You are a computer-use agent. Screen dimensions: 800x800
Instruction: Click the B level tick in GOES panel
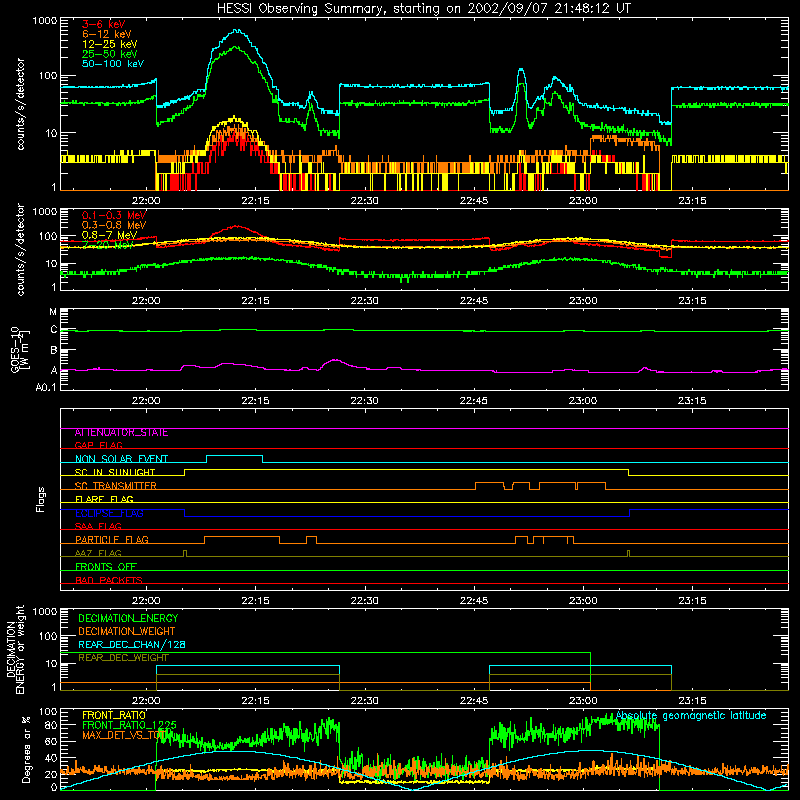coord(54,351)
